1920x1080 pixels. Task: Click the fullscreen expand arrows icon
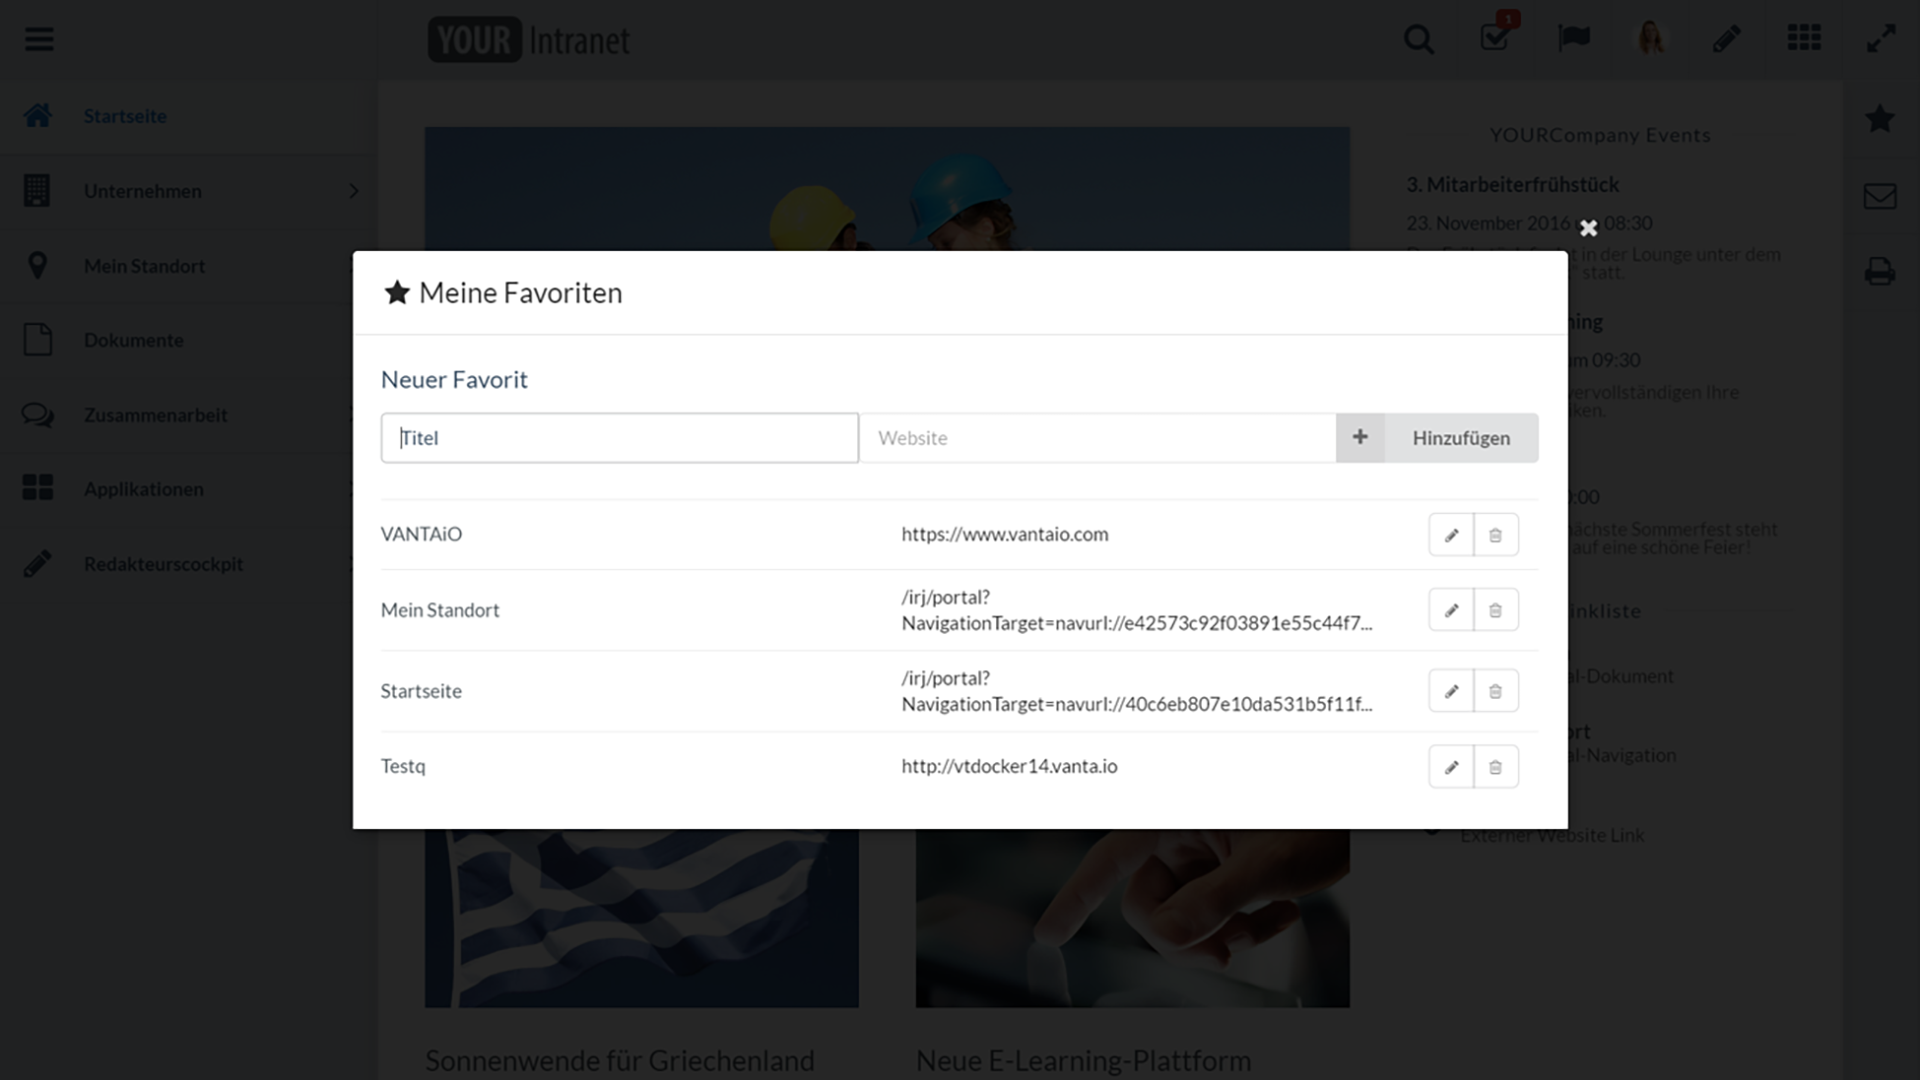[1881, 39]
